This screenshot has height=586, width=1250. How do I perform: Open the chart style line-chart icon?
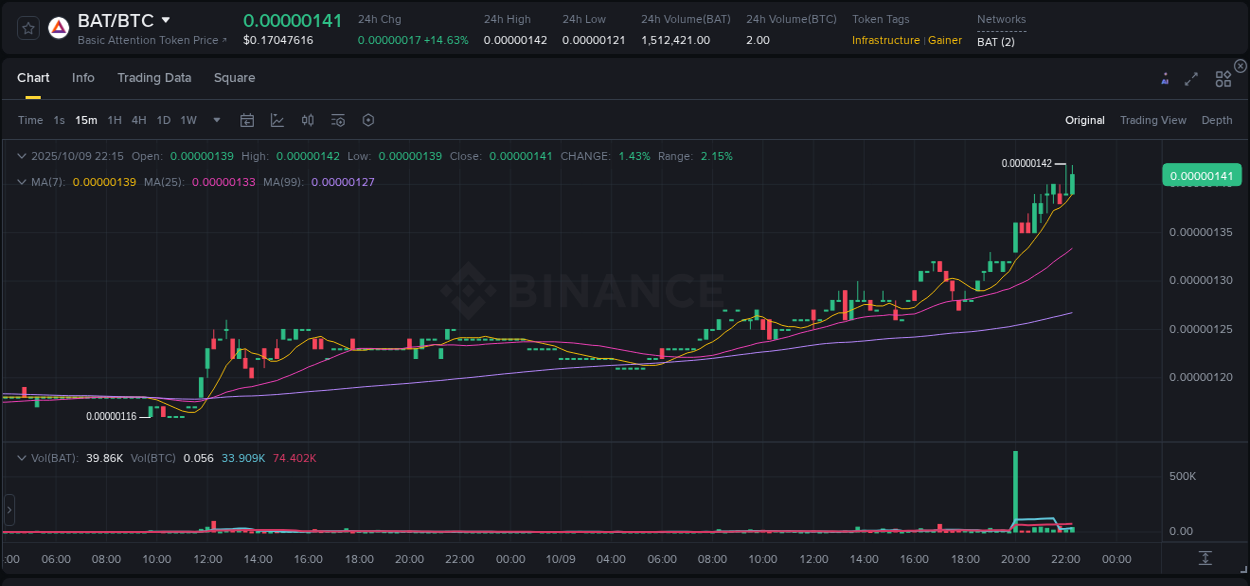[x=277, y=120]
